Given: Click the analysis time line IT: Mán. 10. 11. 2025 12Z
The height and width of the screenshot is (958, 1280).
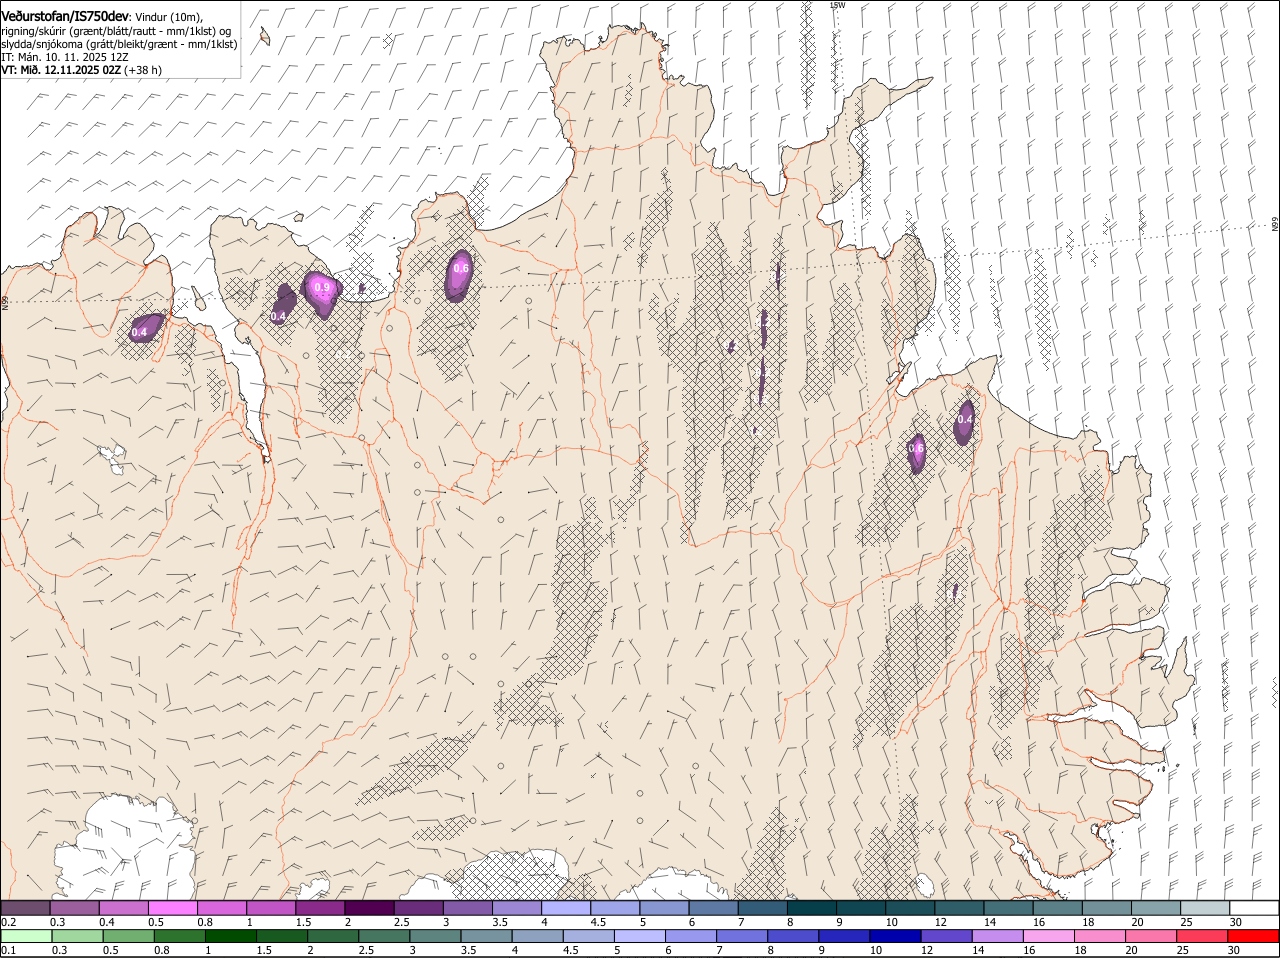Looking at the screenshot, I should (x=65, y=57).
